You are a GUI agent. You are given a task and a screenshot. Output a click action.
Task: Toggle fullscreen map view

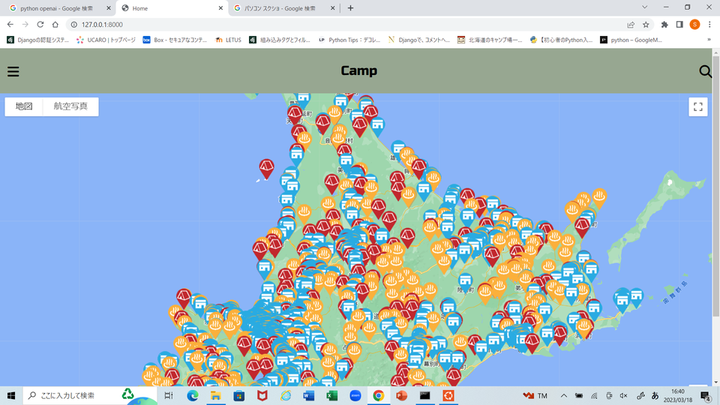(698, 106)
